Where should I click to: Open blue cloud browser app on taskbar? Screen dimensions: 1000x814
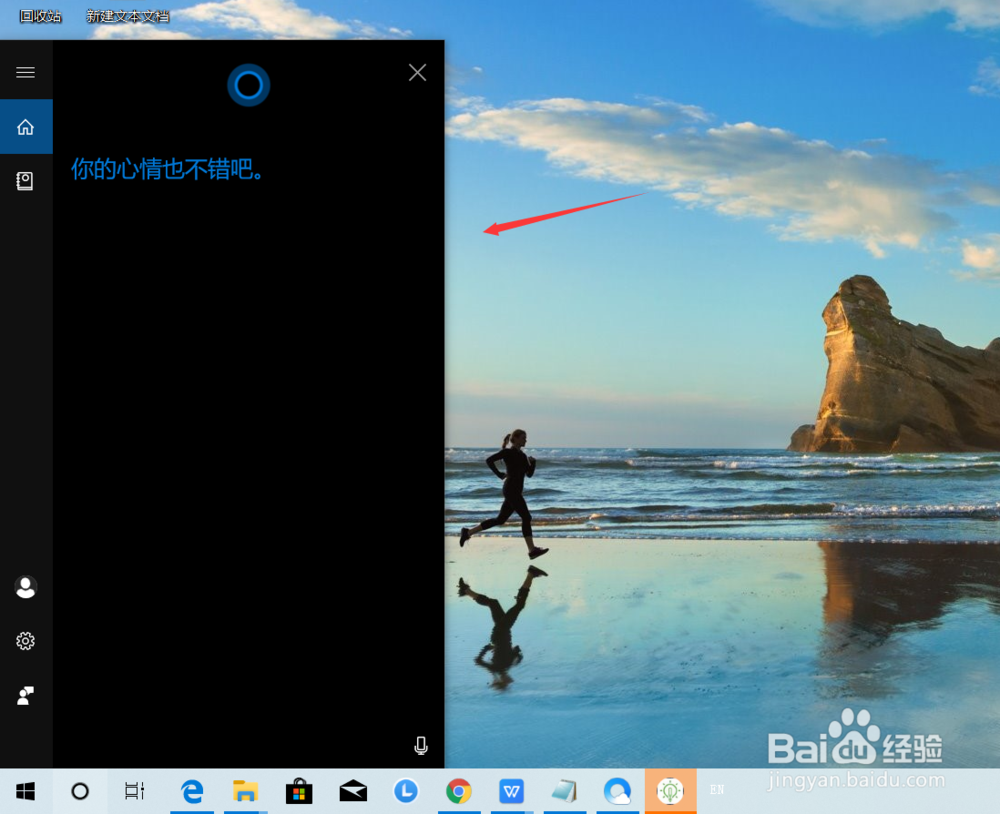(x=617, y=791)
